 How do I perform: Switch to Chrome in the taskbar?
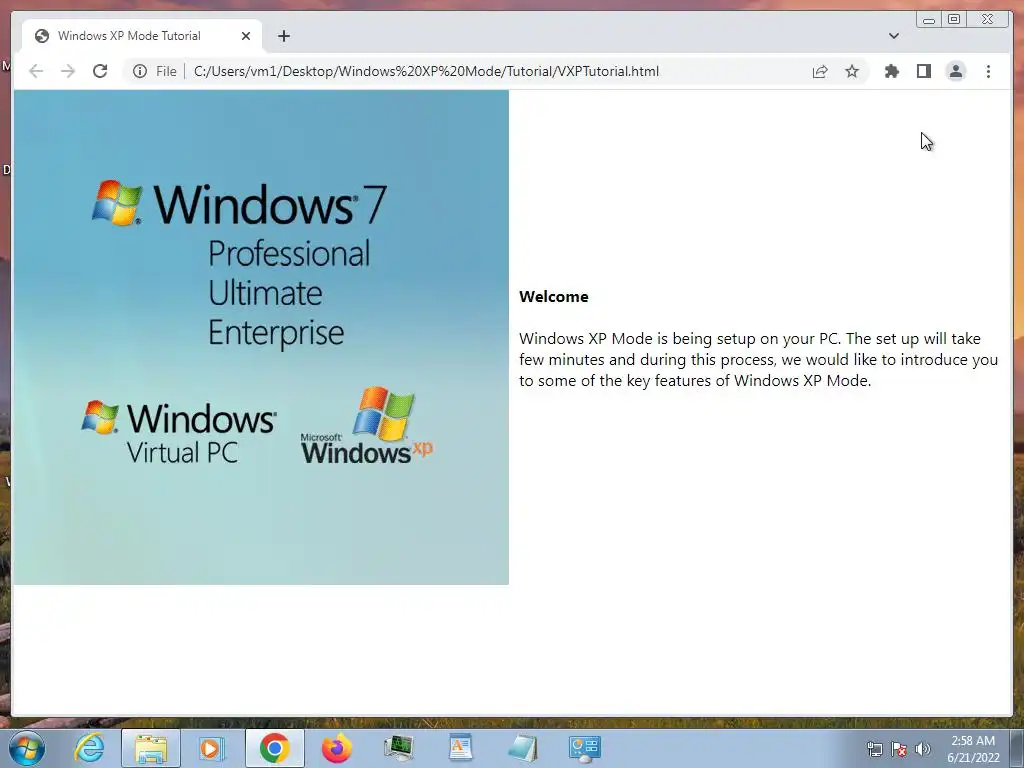(275, 748)
